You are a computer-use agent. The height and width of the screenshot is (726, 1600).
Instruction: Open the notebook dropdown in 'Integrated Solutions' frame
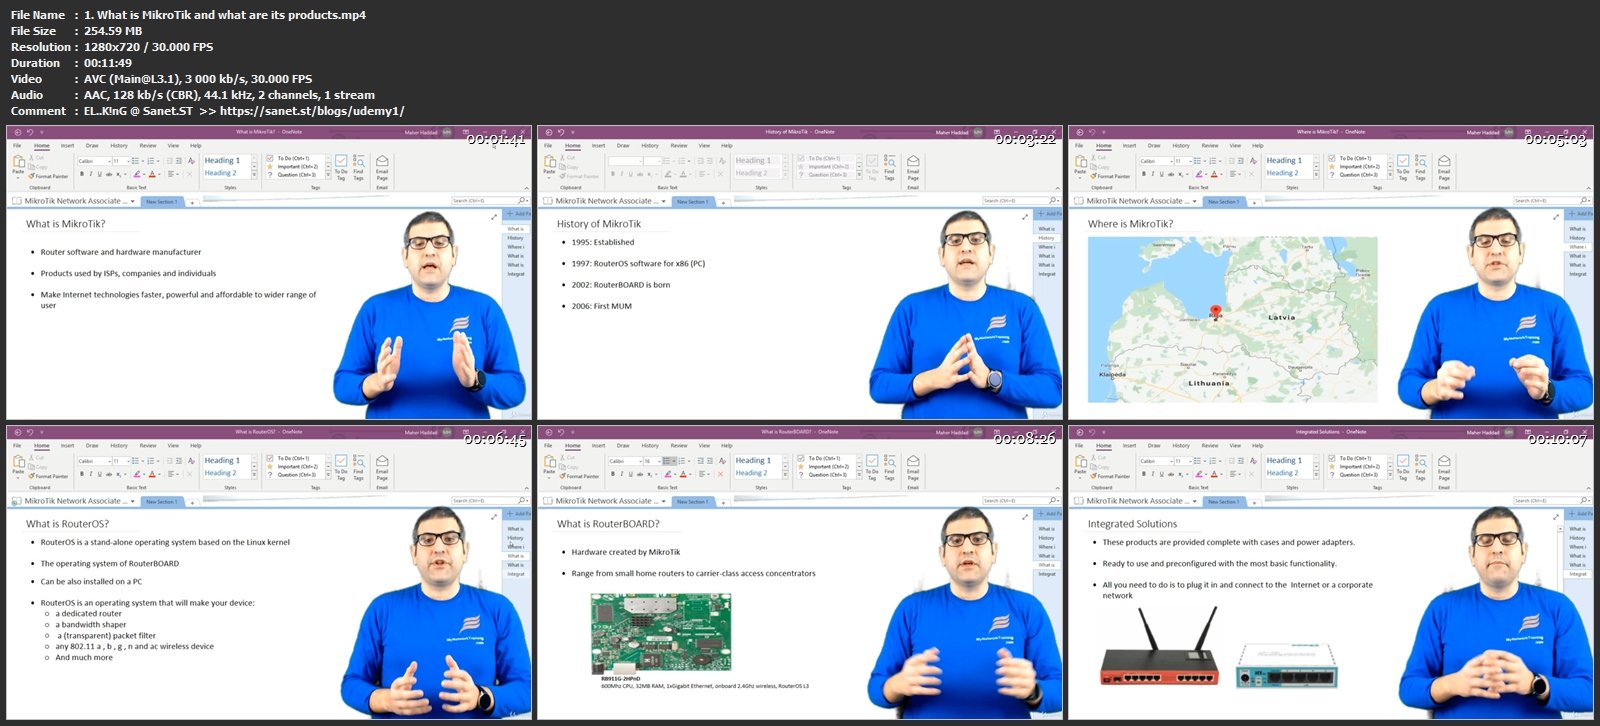pyautogui.click(x=1195, y=501)
